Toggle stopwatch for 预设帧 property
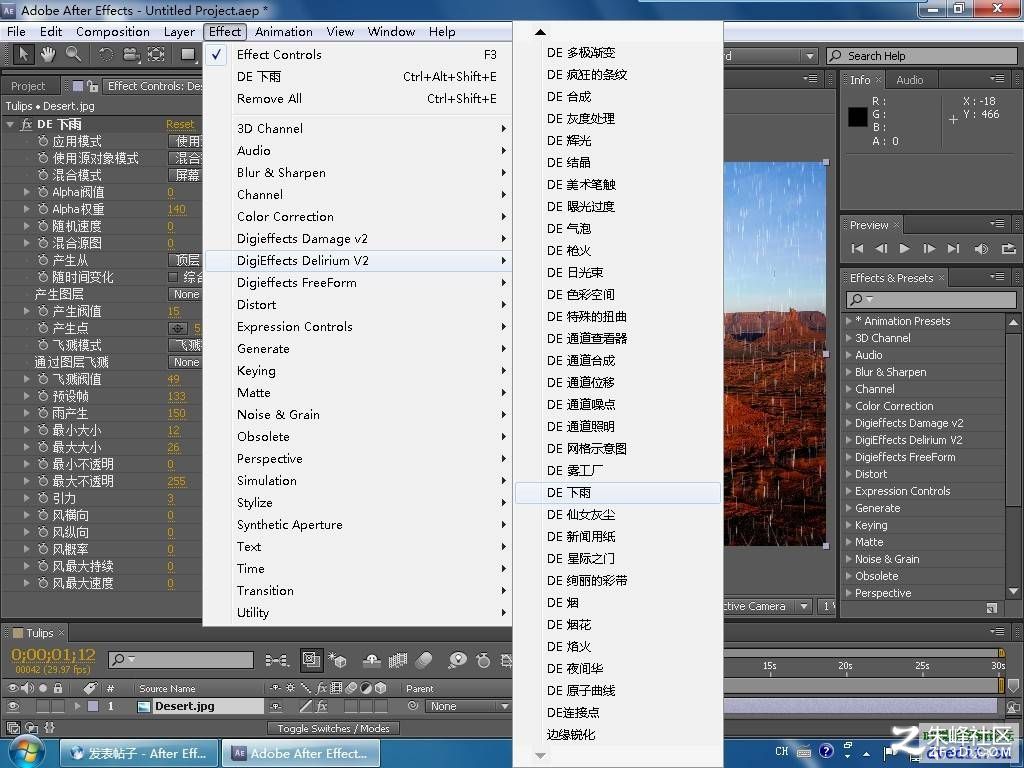This screenshot has width=1024, height=768. 43,396
